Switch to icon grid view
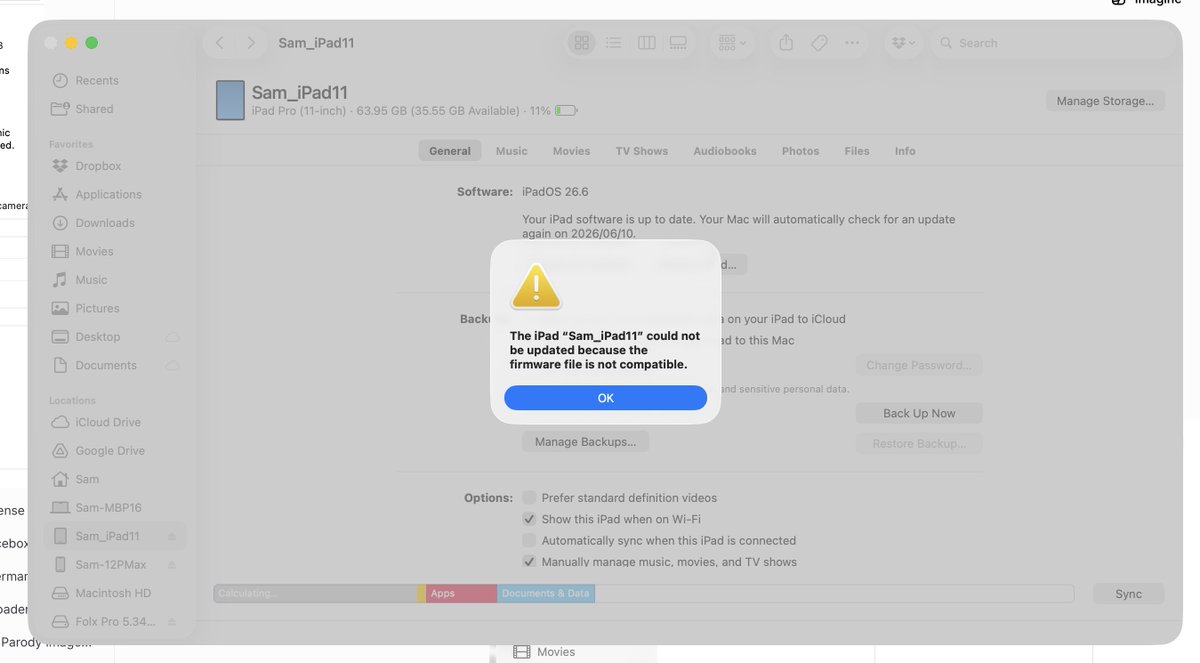Viewport: 1200px width, 663px height. 581,43
